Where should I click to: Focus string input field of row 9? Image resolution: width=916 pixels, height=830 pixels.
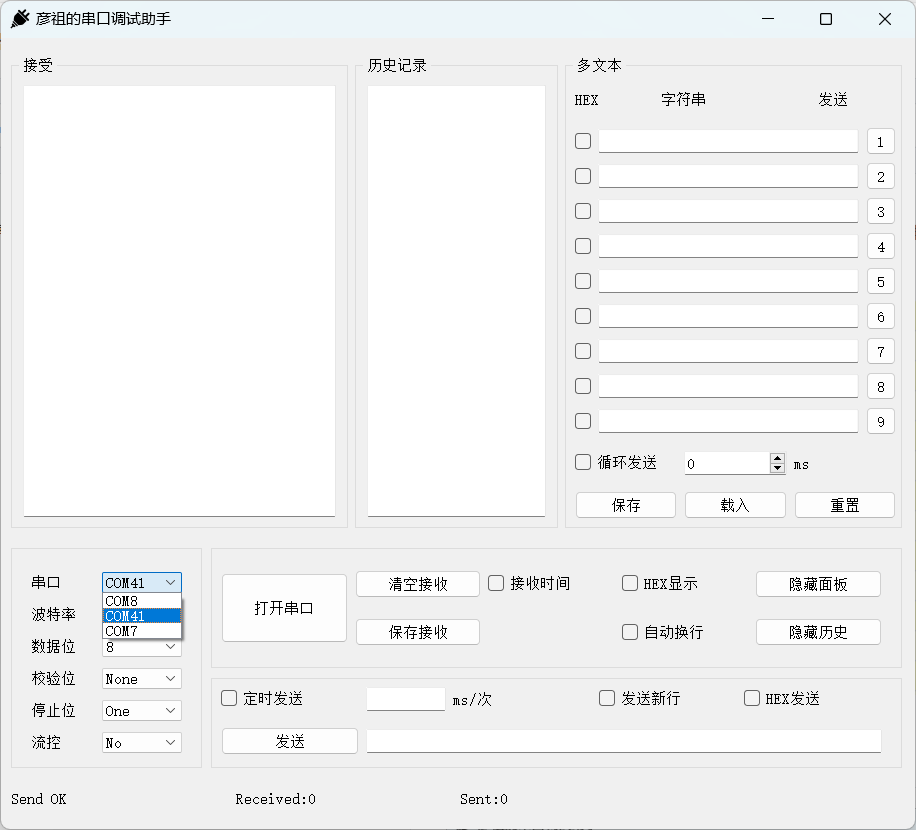coord(728,422)
